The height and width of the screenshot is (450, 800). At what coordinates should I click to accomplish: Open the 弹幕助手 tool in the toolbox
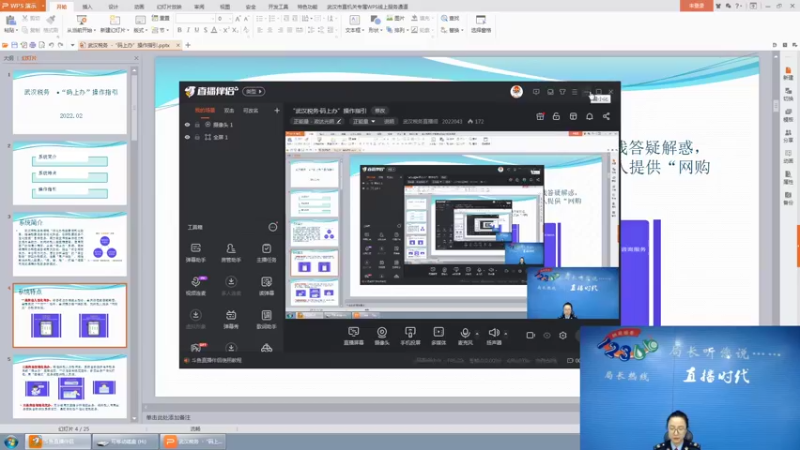[195, 253]
